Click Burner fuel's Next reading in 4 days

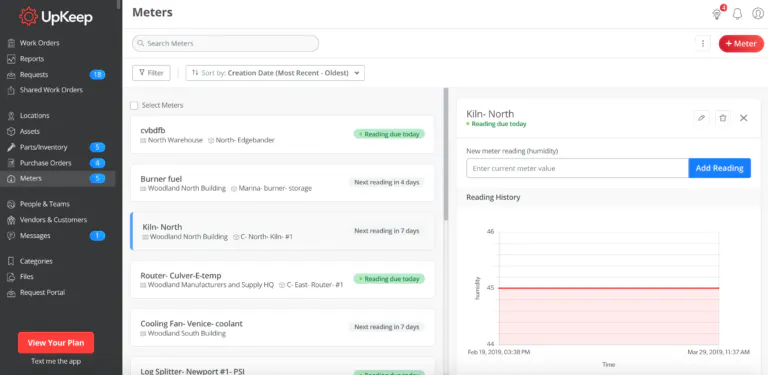pos(386,182)
